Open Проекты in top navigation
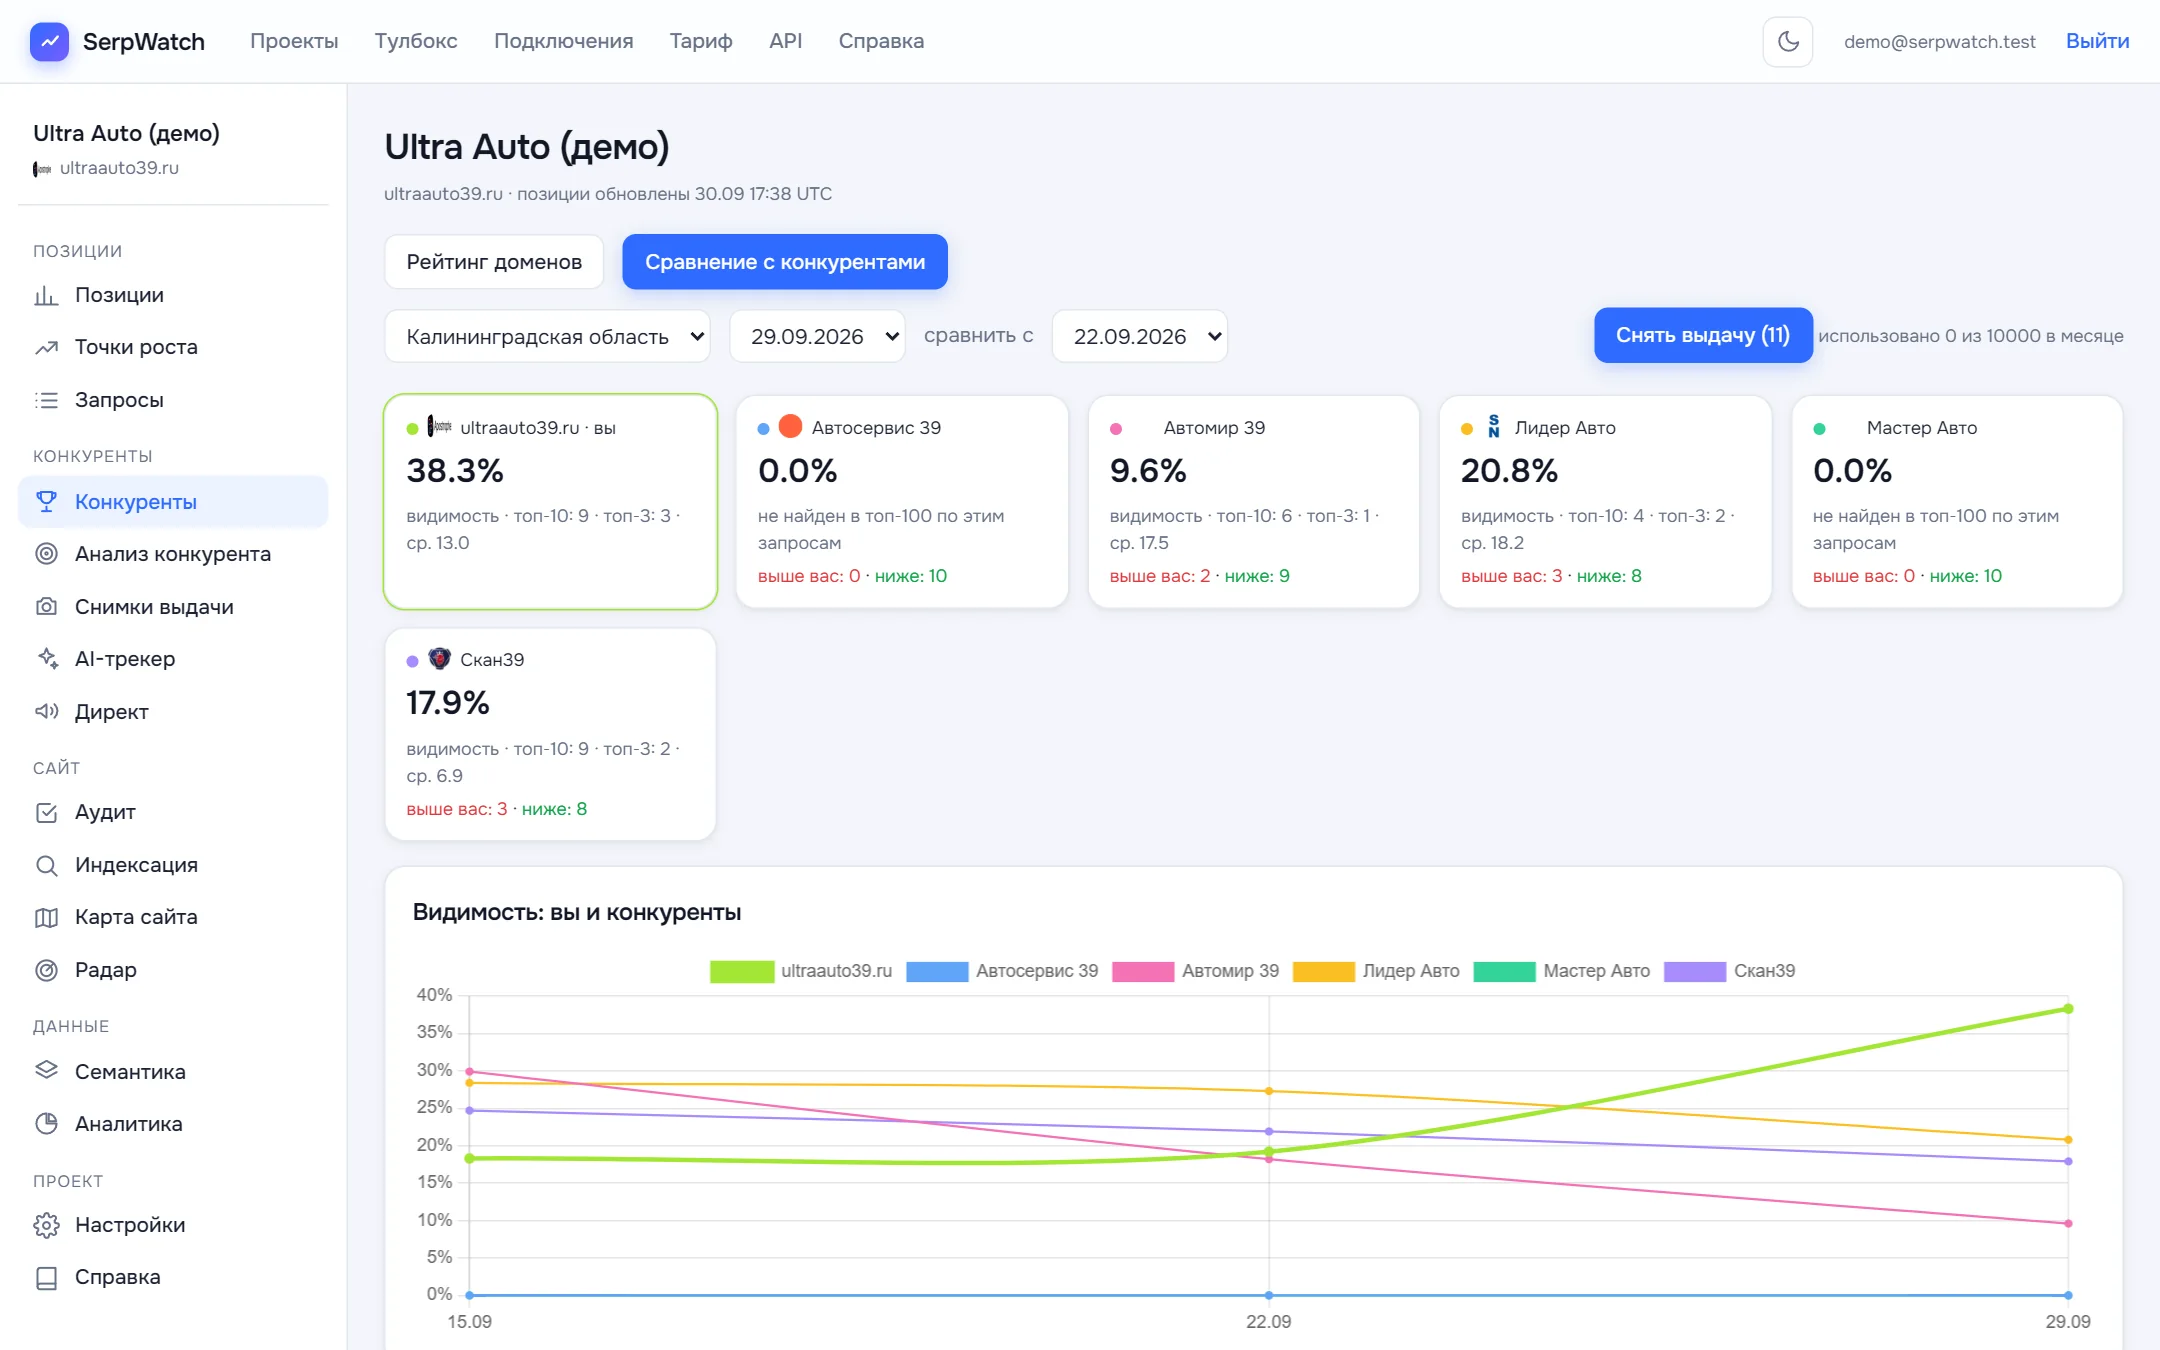Image resolution: width=2160 pixels, height=1350 pixels. pos(294,41)
